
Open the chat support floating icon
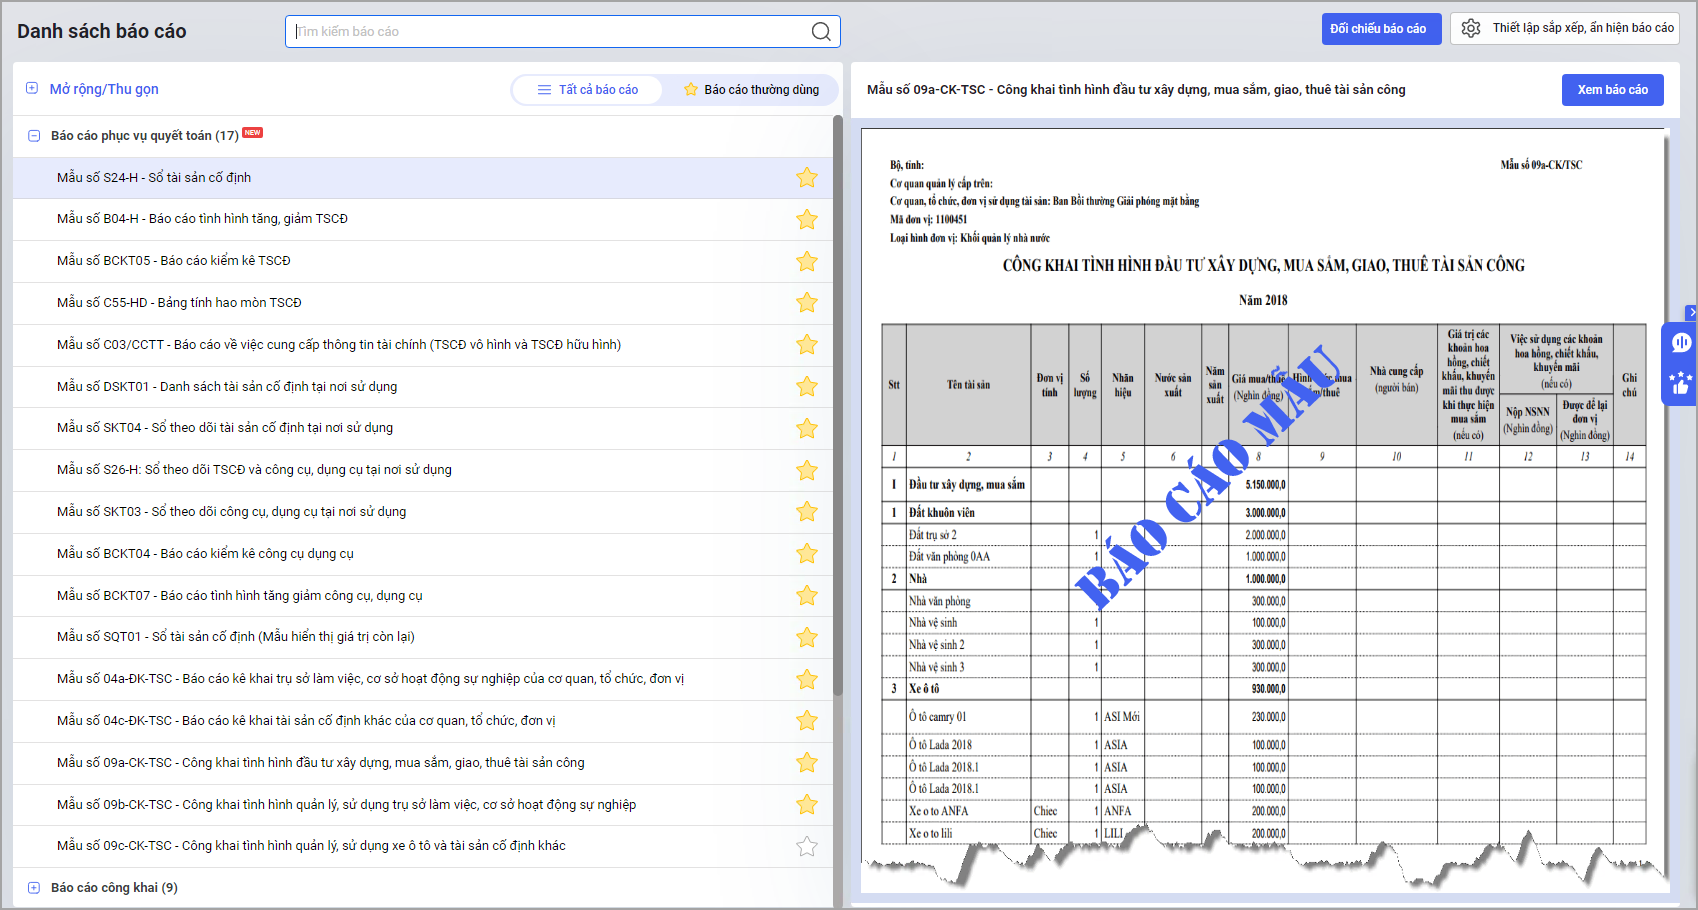[1681, 343]
